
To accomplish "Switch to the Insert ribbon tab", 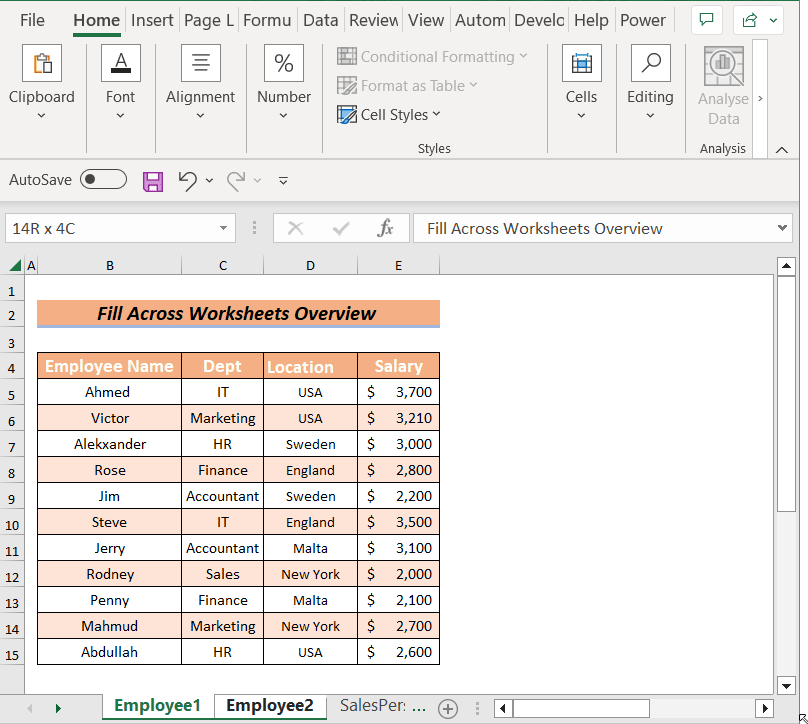I will pos(152,20).
